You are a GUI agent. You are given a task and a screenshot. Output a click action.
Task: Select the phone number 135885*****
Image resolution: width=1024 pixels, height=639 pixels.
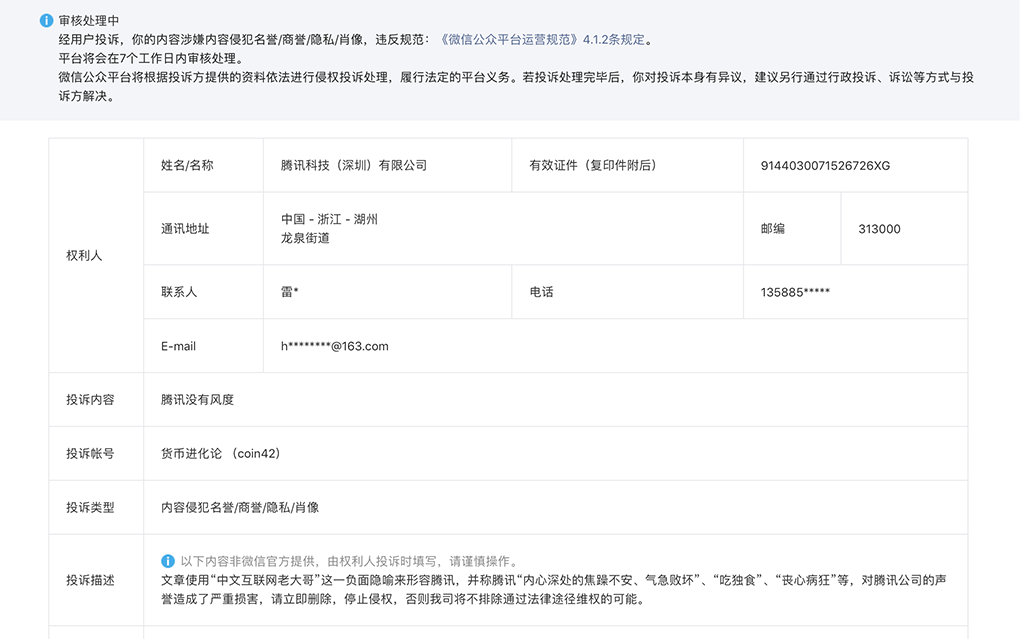point(795,292)
